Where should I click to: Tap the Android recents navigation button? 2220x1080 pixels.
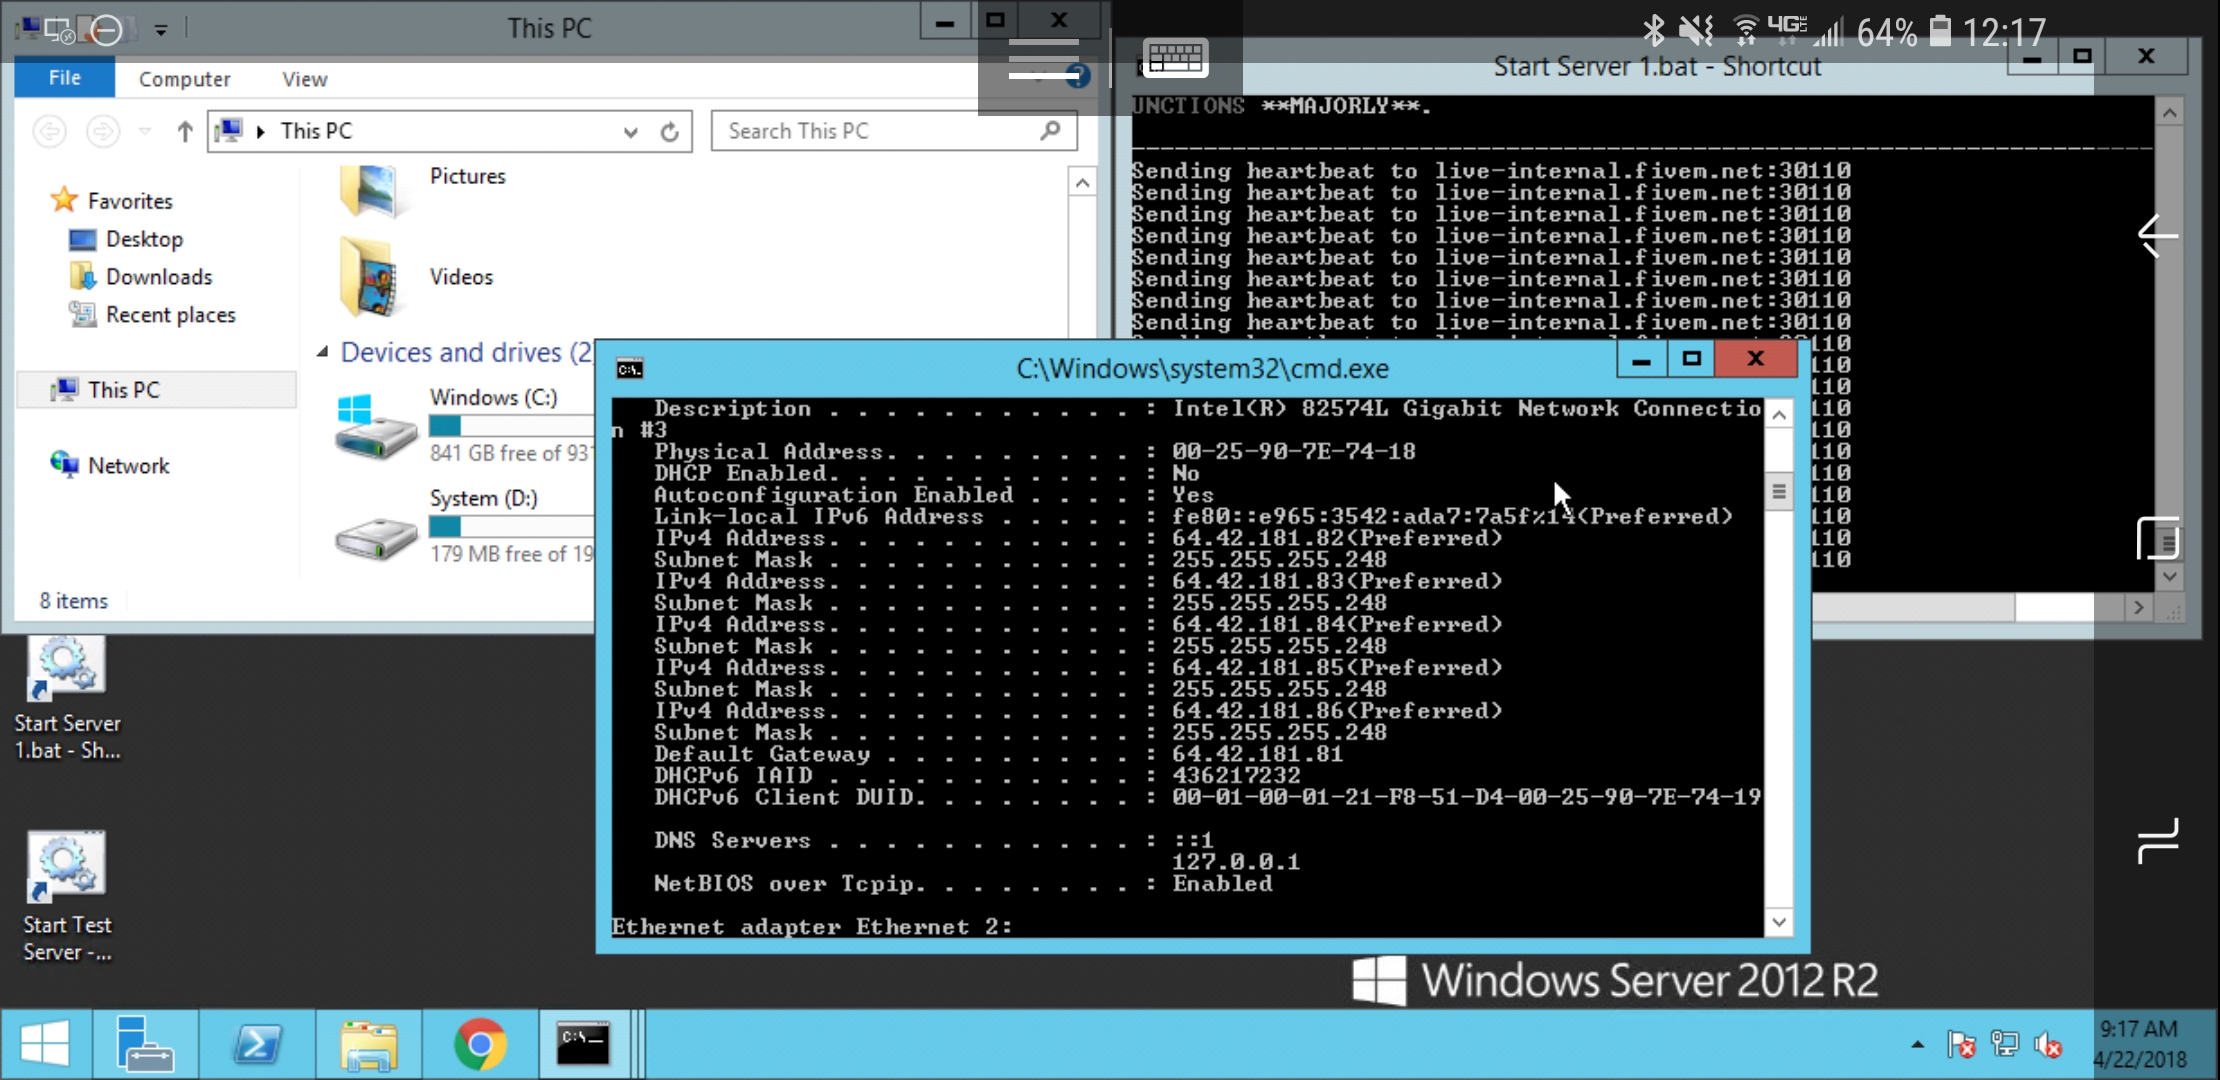[x=2157, y=841]
